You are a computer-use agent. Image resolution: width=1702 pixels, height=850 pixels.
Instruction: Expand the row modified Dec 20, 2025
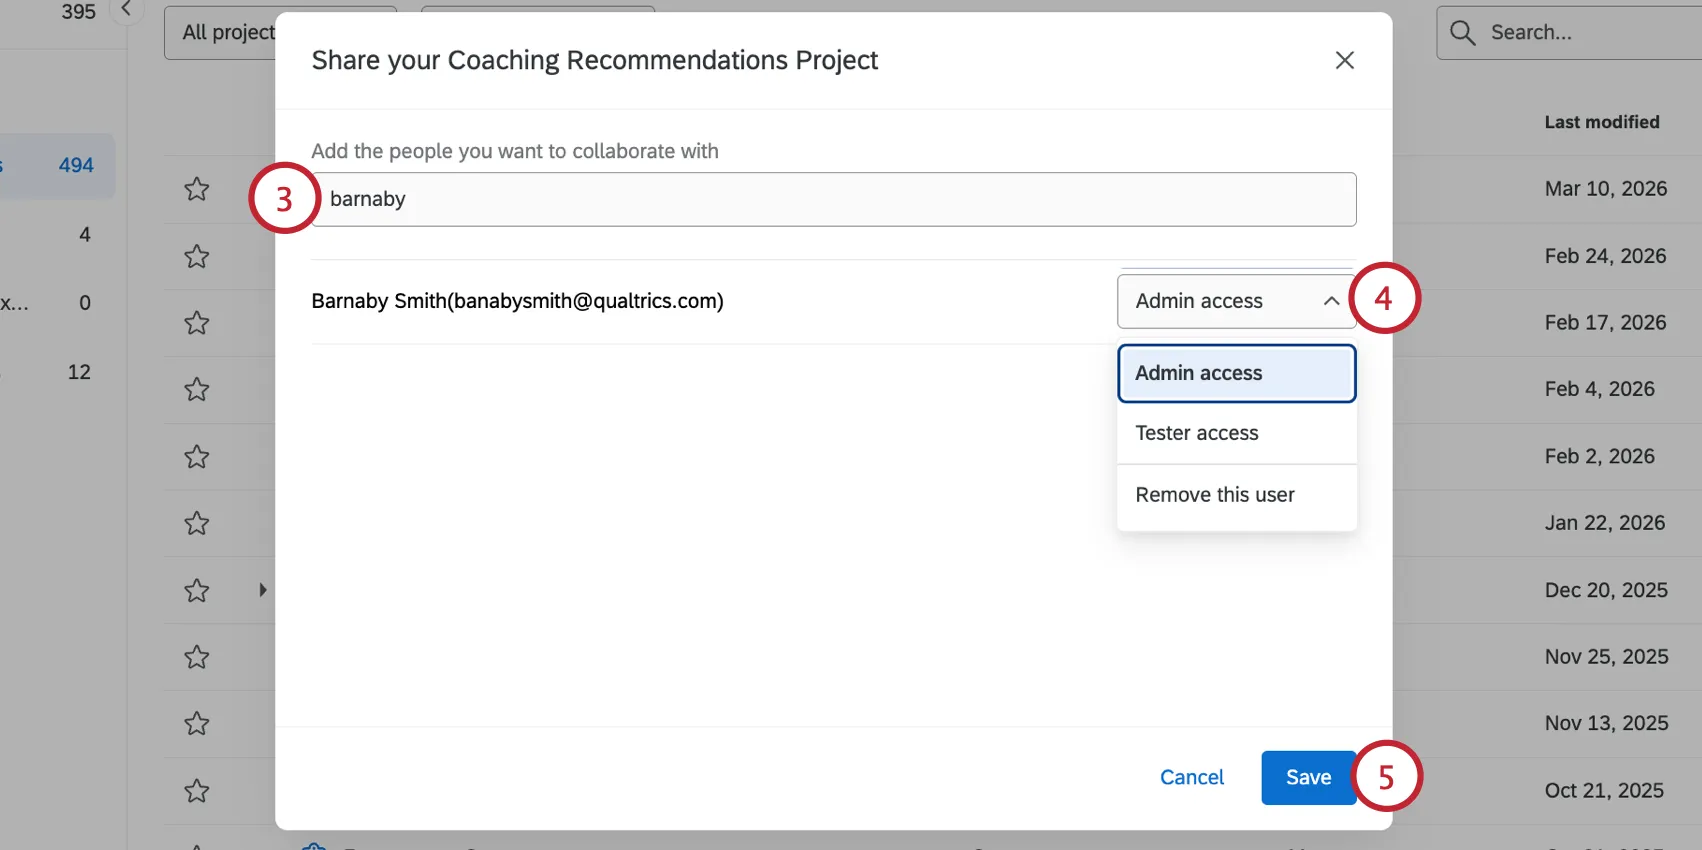(x=262, y=590)
